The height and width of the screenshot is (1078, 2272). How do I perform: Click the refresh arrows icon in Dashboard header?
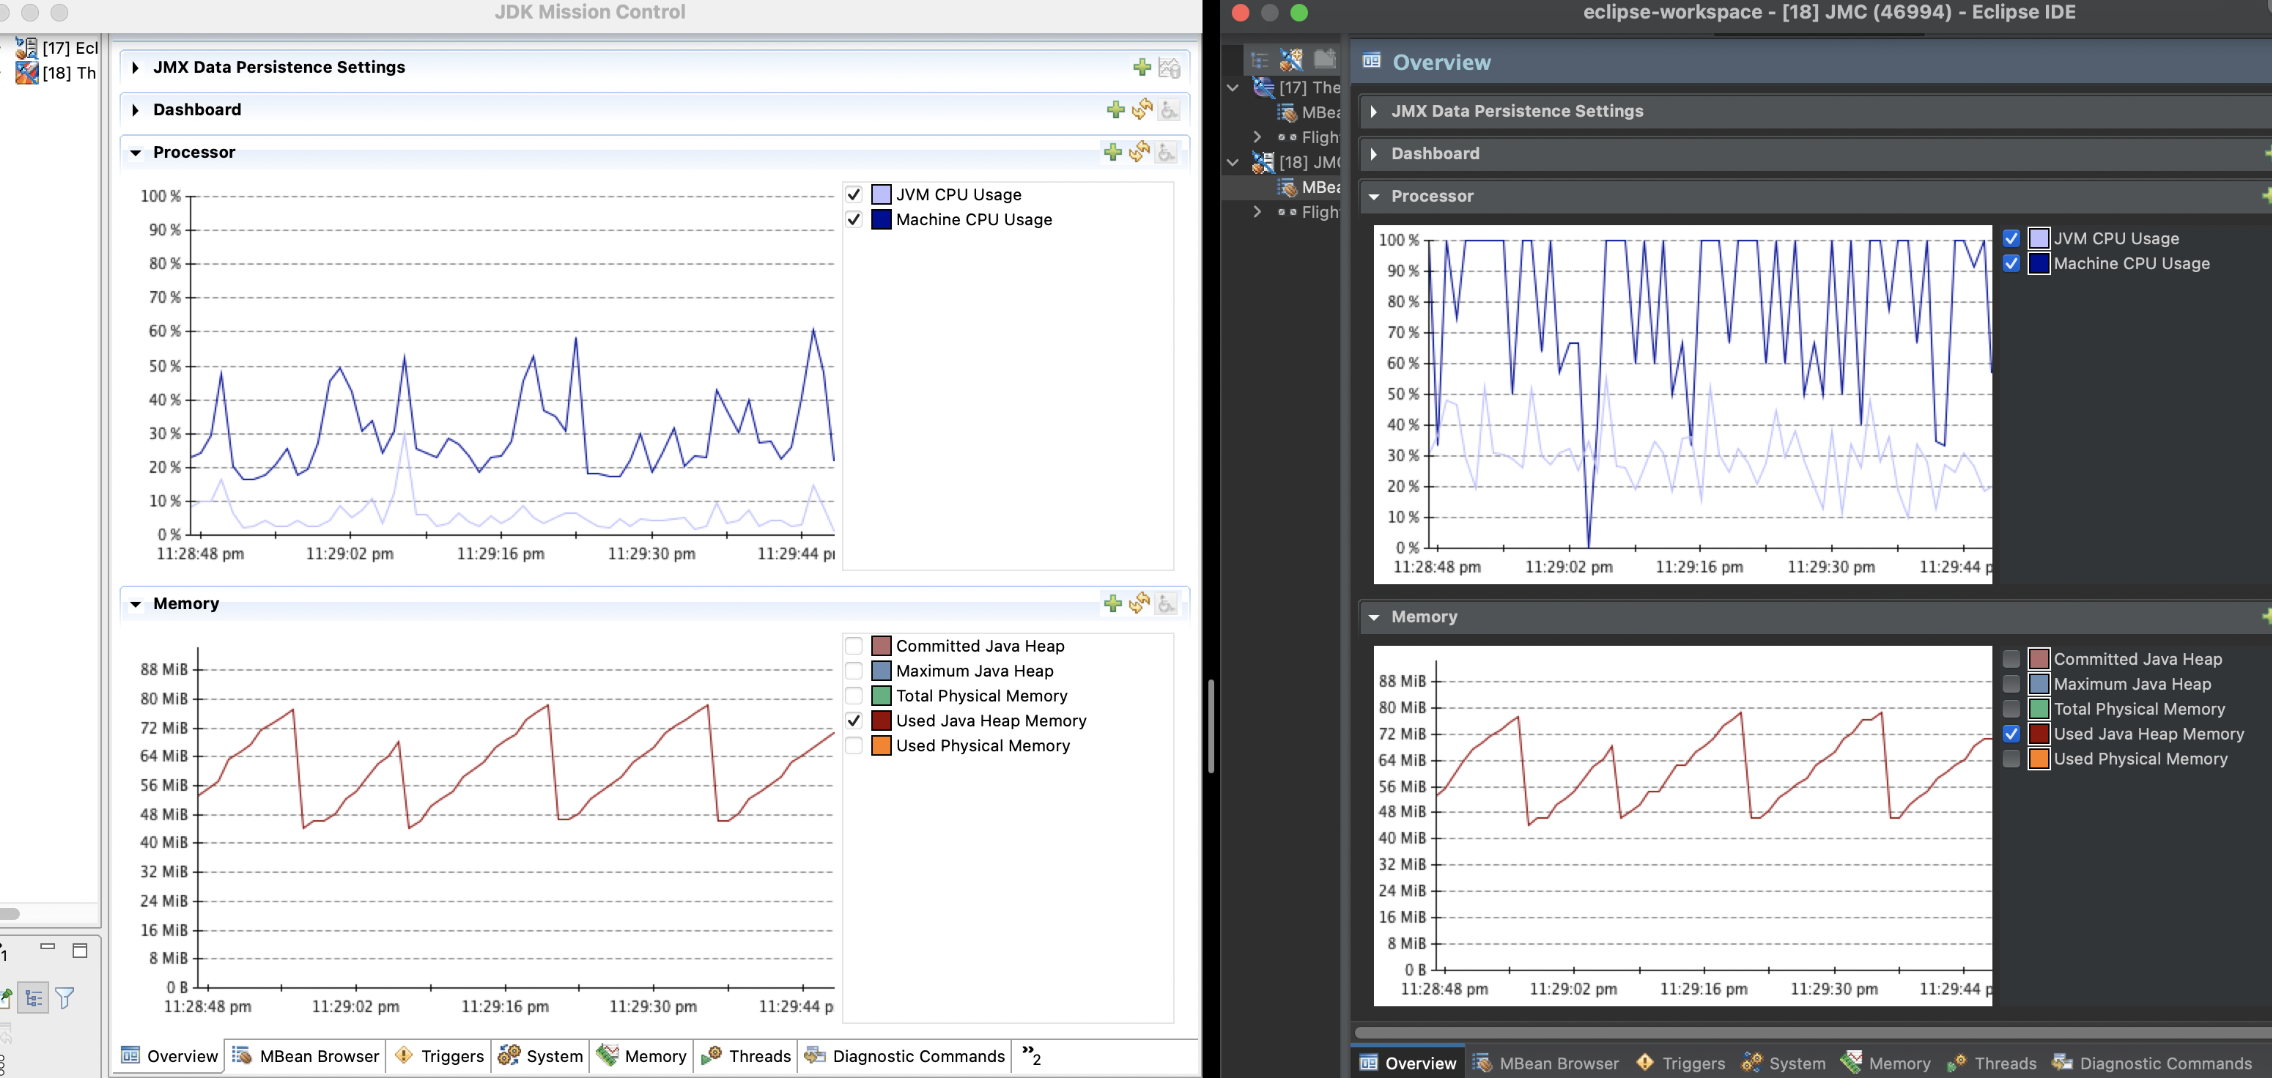(1142, 110)
